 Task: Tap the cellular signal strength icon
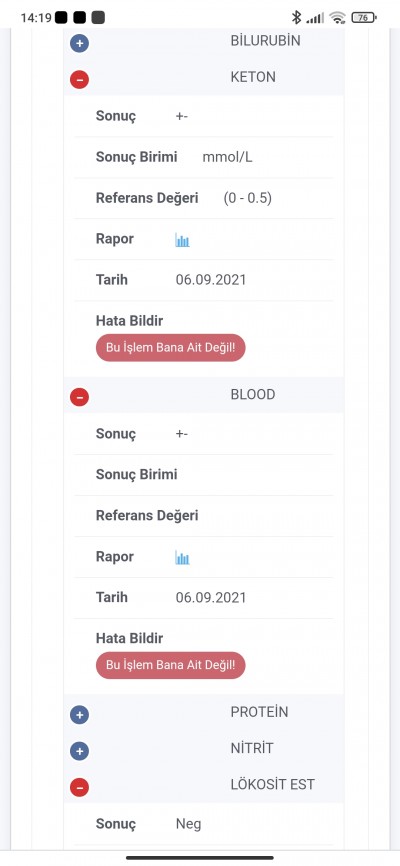(315, 18)
